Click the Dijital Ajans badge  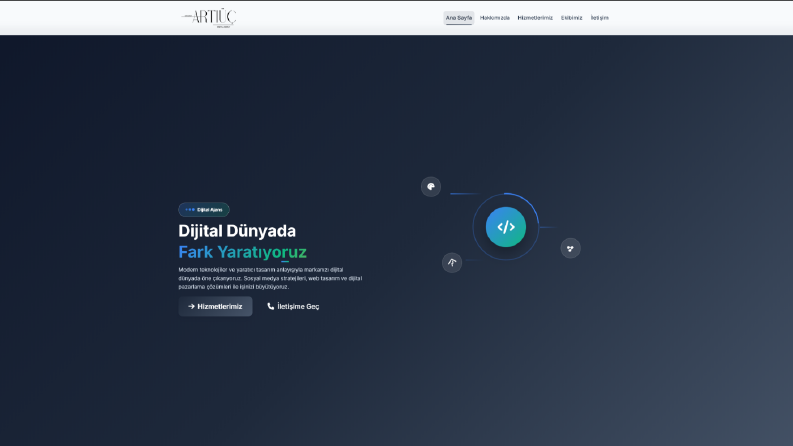tap(204, 209)
